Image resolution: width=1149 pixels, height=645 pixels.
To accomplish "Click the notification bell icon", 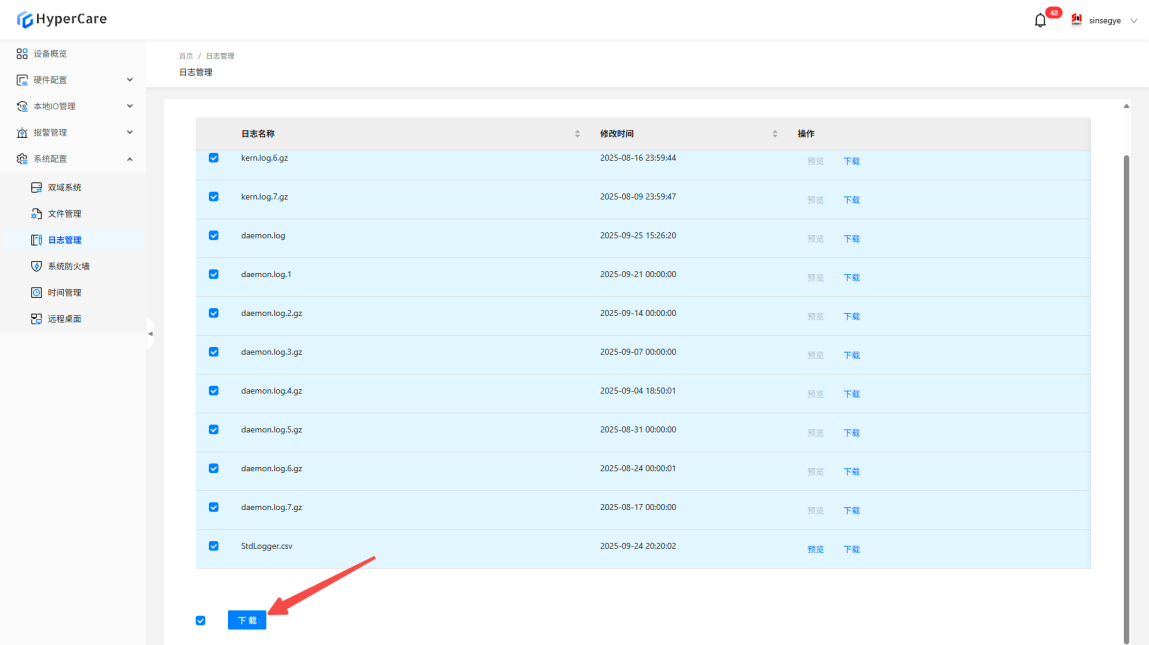I will (x=1040, y=20).
